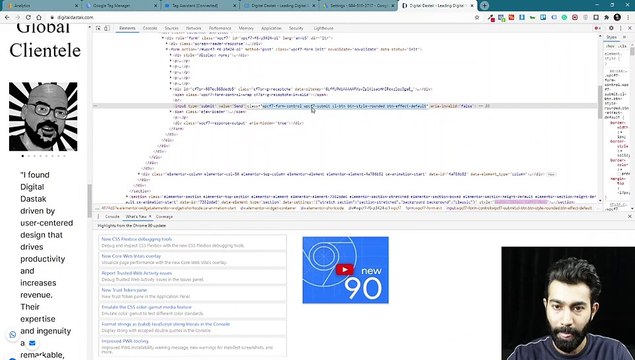Close the DevTools panel
The width and height of the screenshot is (635, 360).
630,28
